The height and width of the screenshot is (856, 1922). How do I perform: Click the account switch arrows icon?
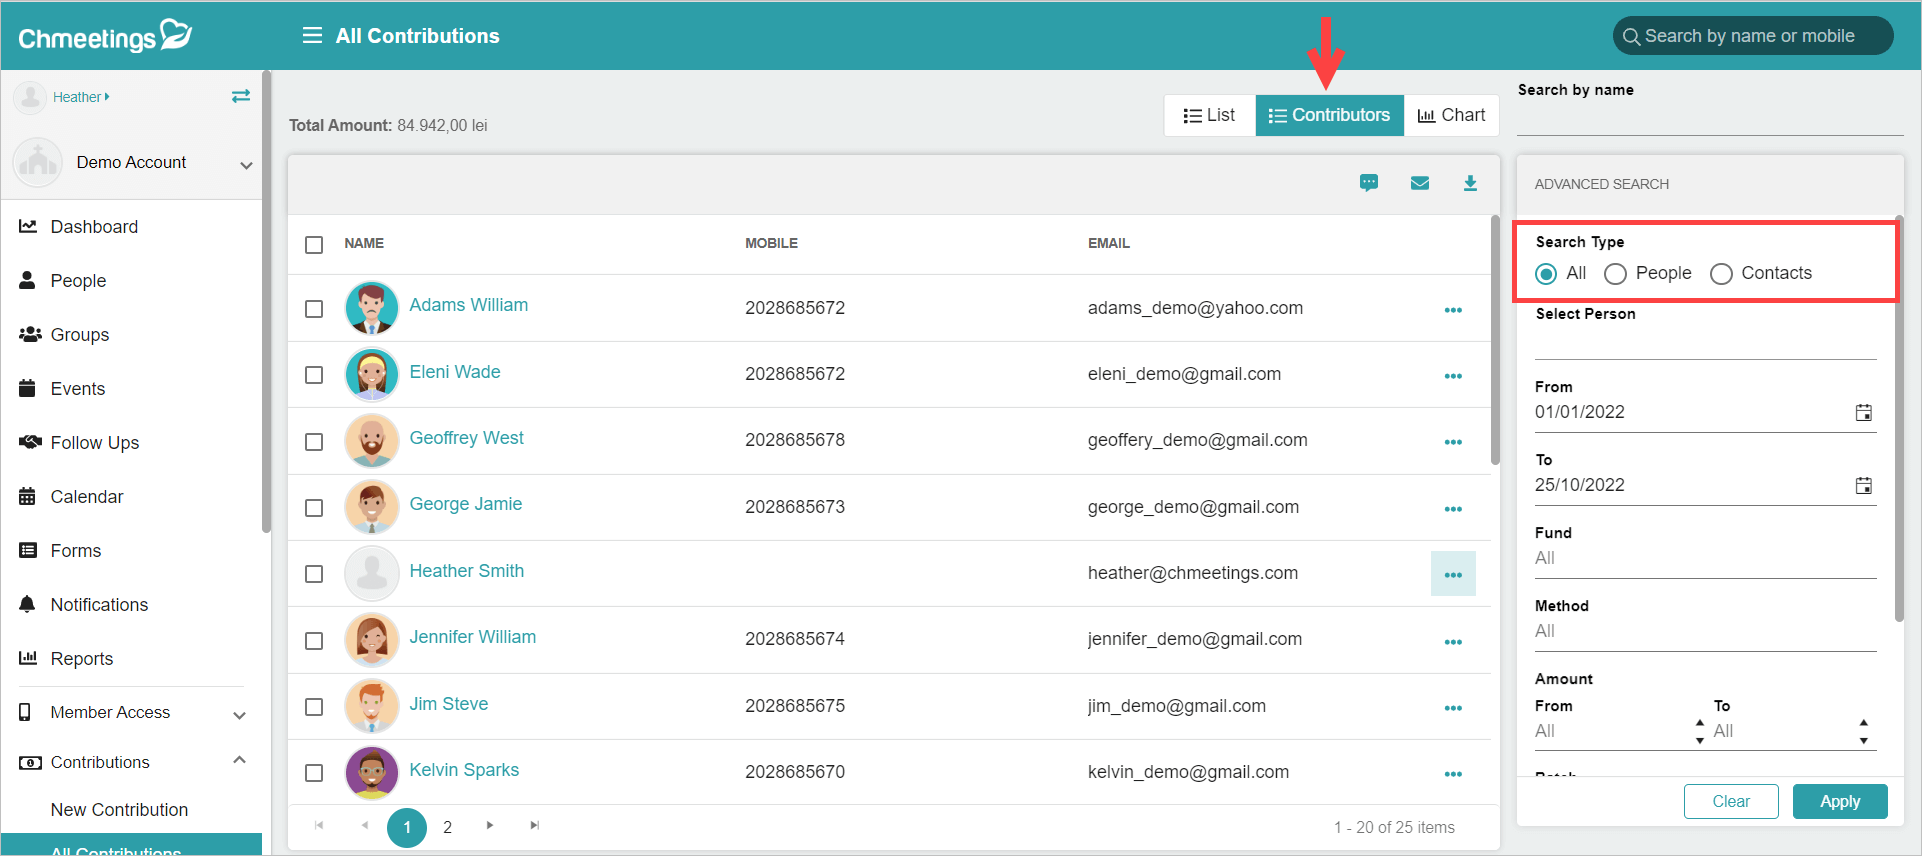241,96
